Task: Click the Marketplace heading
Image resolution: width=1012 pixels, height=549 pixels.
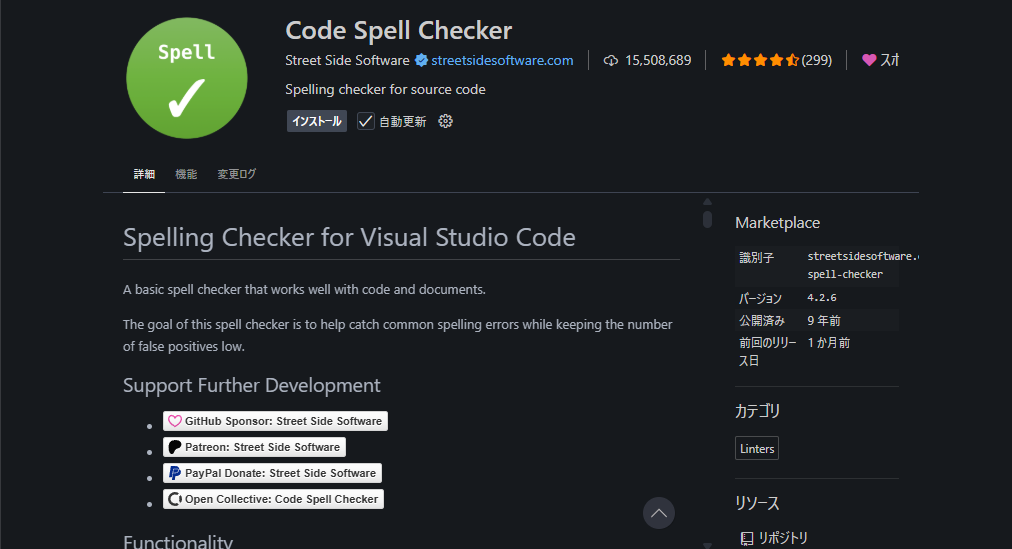Action: point(777,223)
